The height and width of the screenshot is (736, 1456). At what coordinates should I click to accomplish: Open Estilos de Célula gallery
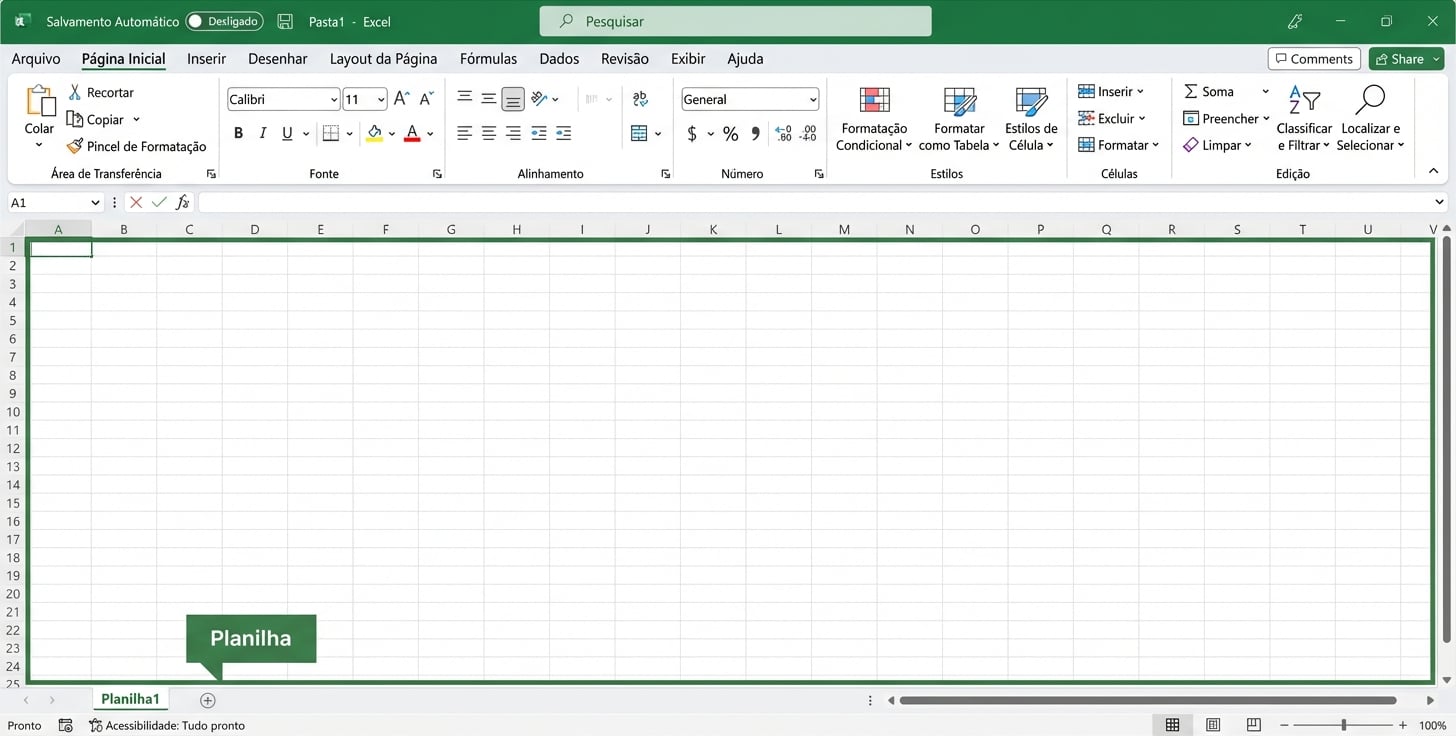pos(1031,119)
